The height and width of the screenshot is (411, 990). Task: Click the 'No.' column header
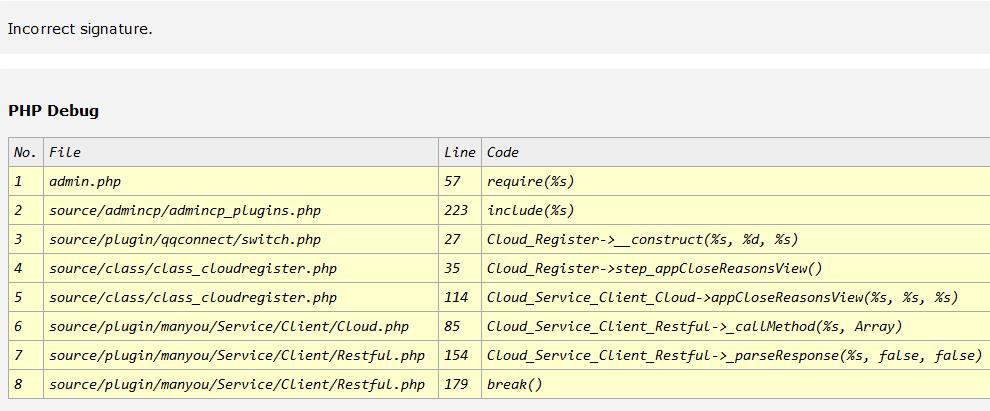[x=25, y=152]
